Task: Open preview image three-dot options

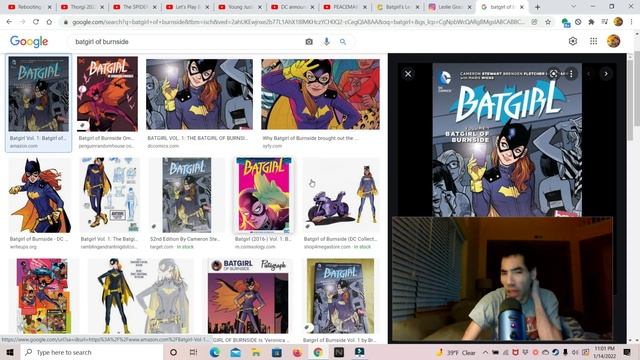Action: coord(571,74)
